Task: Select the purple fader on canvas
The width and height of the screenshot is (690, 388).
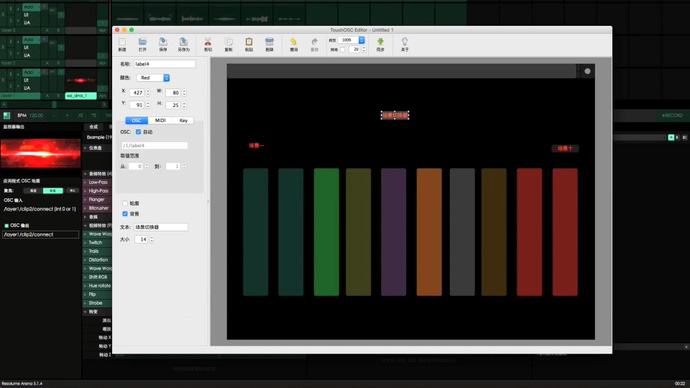Action: point(393,232)
